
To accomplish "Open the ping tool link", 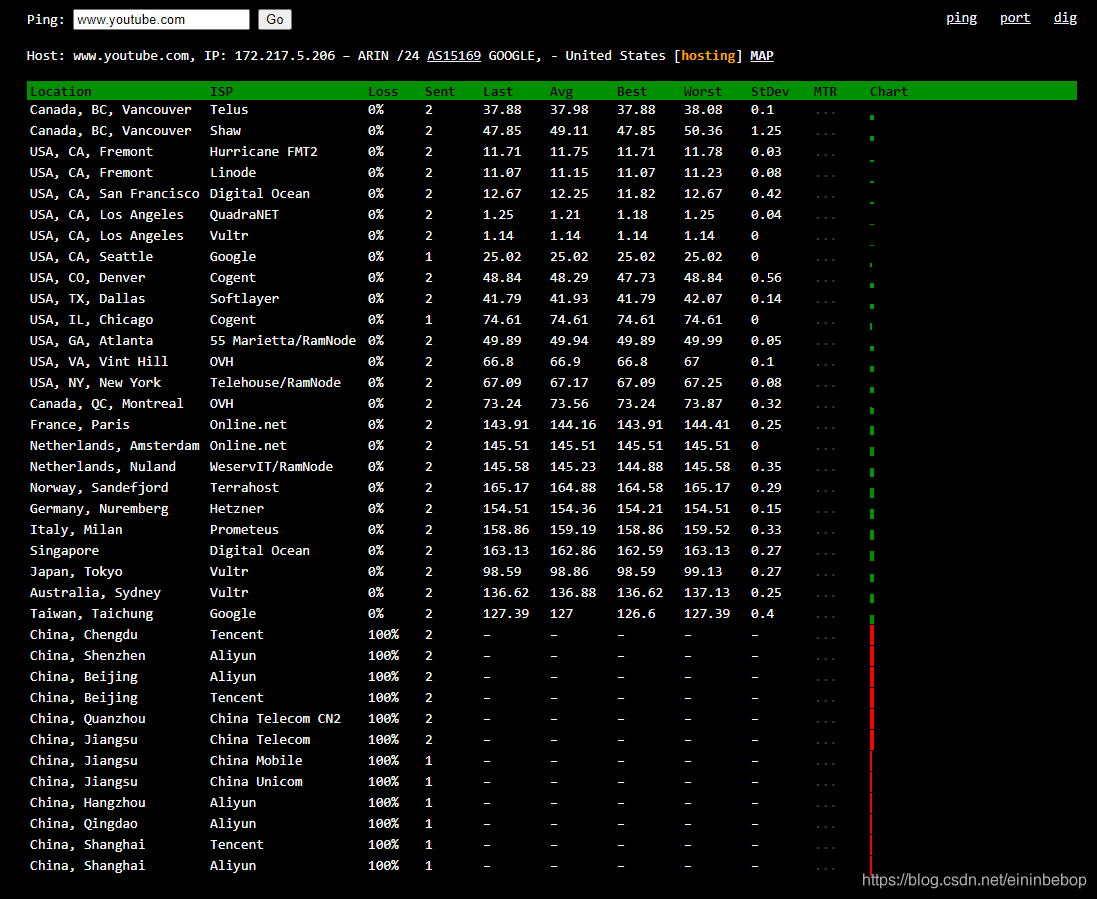I will [x=961, y=18].
